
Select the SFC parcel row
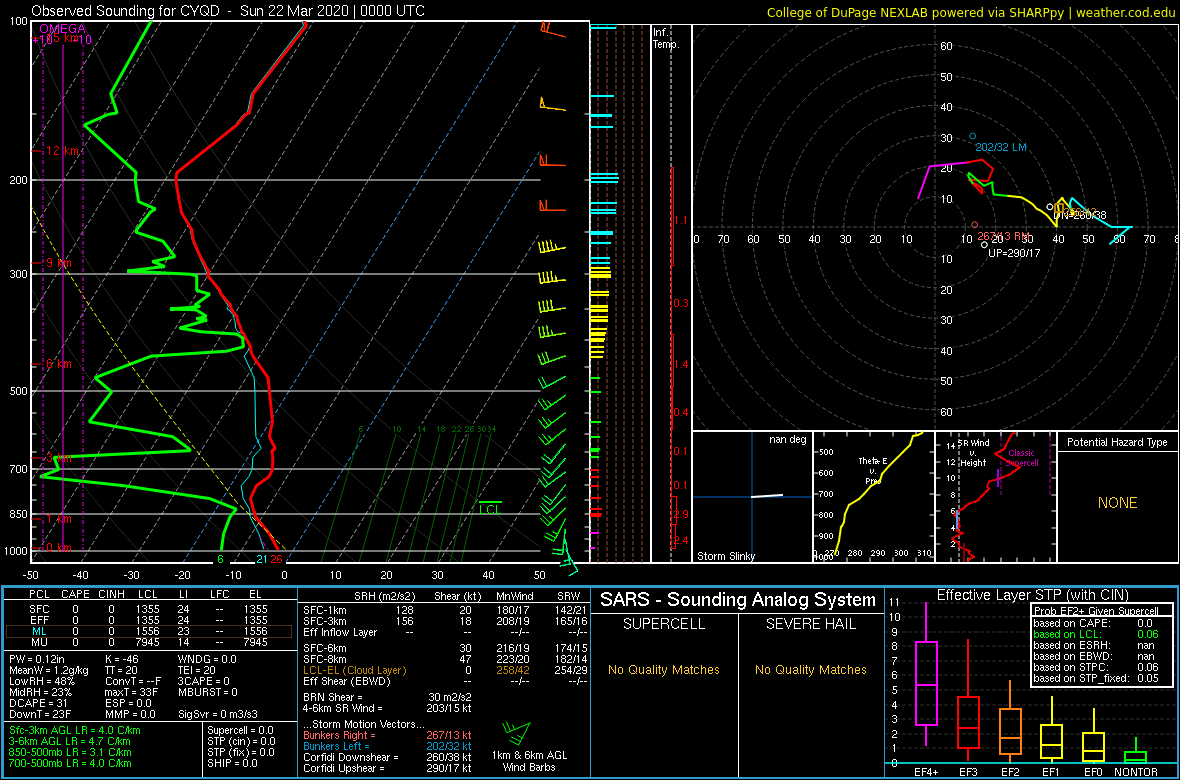147,609
